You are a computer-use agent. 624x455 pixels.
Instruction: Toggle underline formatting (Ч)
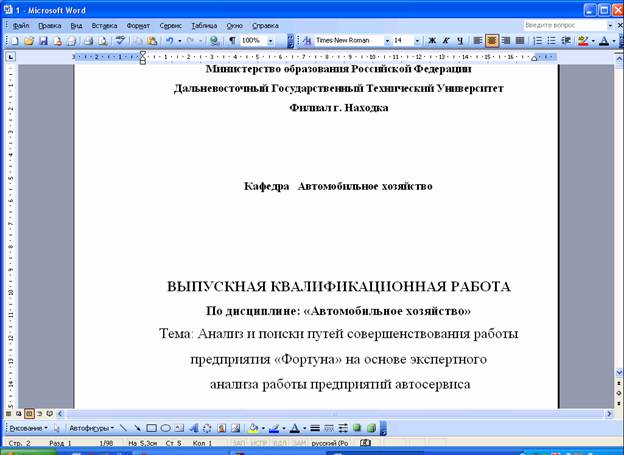click(x=460, y=41)
